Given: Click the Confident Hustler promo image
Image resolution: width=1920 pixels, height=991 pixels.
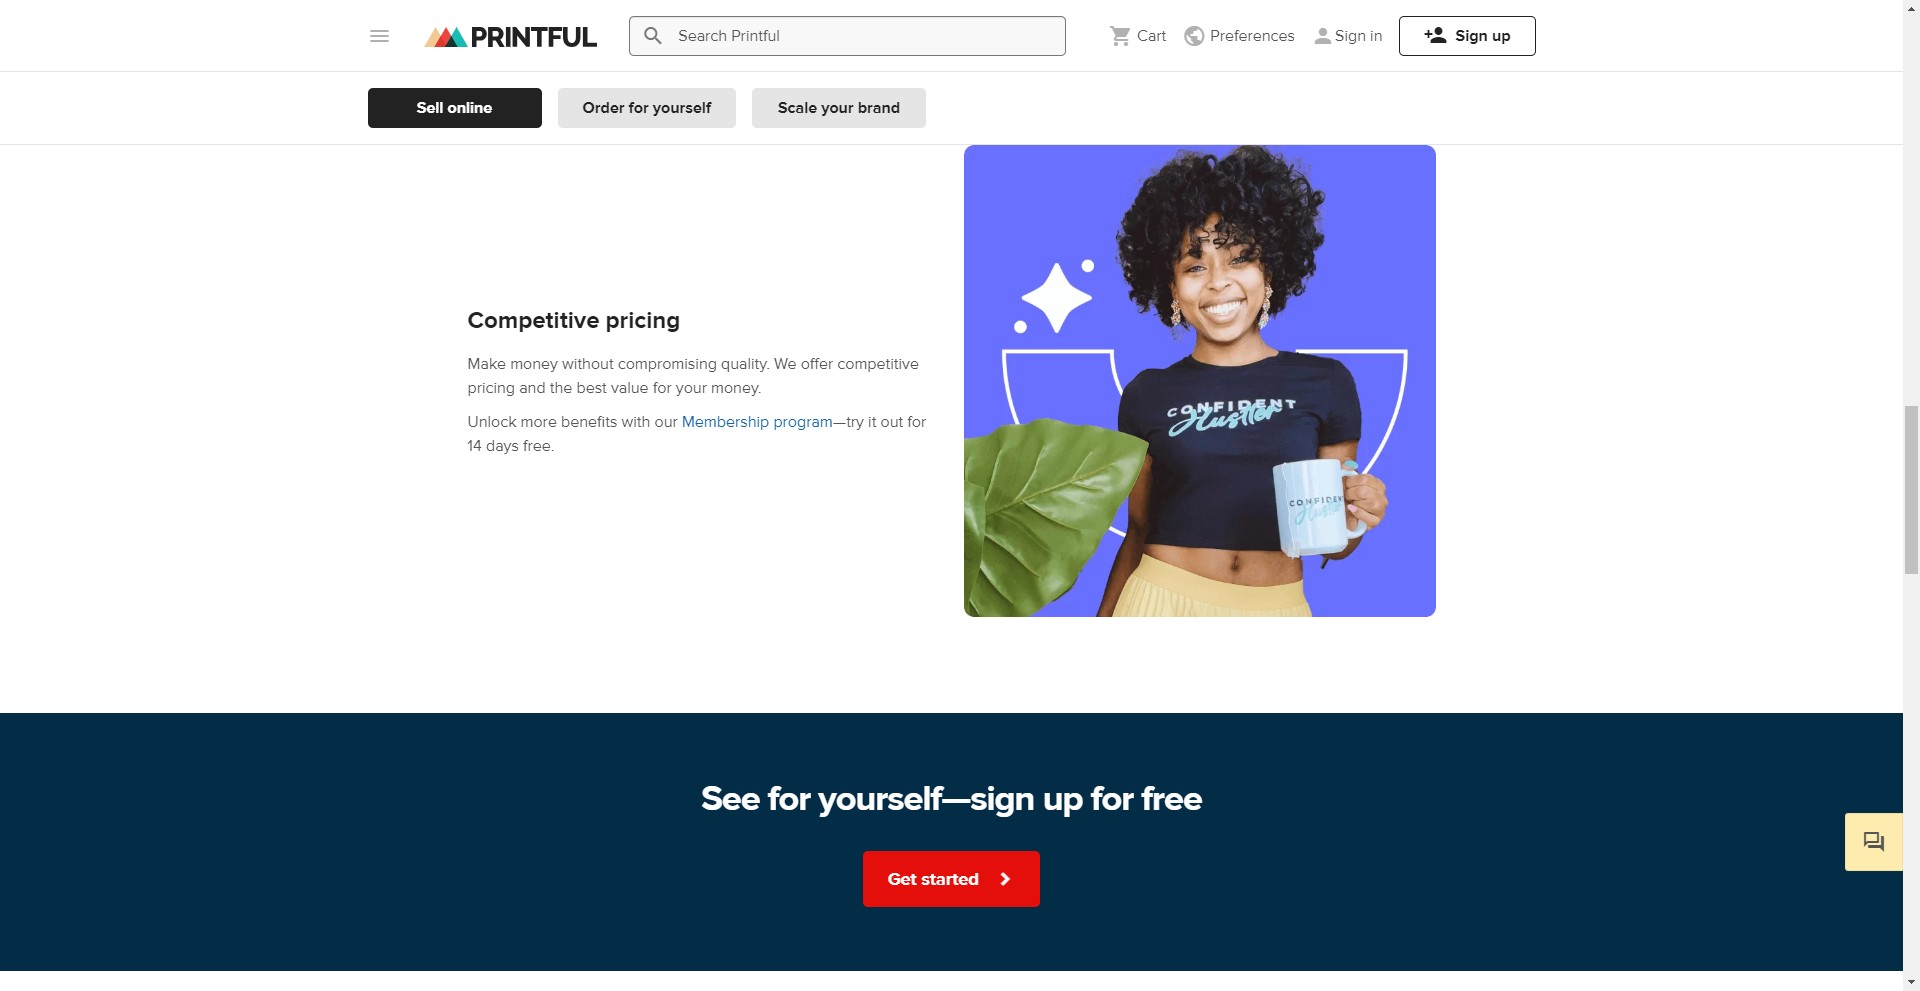Looking at the screenshot, I should (x=1200, y=381).
